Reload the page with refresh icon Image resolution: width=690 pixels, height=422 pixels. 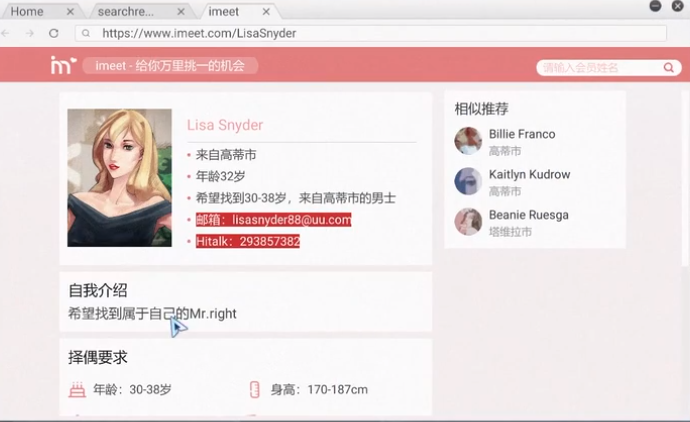pos(54,33)
